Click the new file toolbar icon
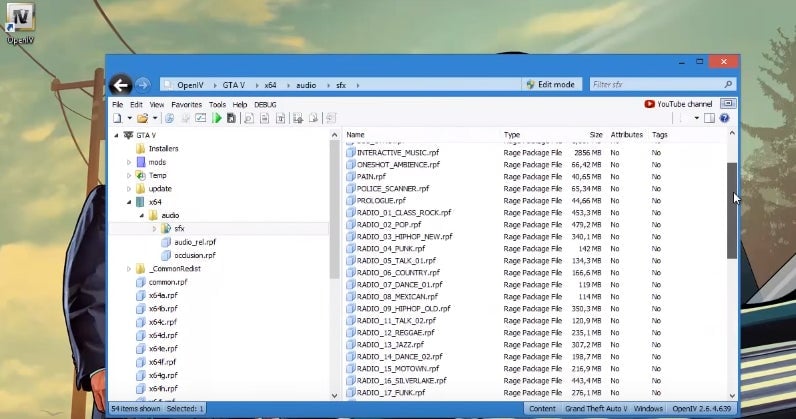Viewport: 796px width, 419px height. [x=117, y=118]
